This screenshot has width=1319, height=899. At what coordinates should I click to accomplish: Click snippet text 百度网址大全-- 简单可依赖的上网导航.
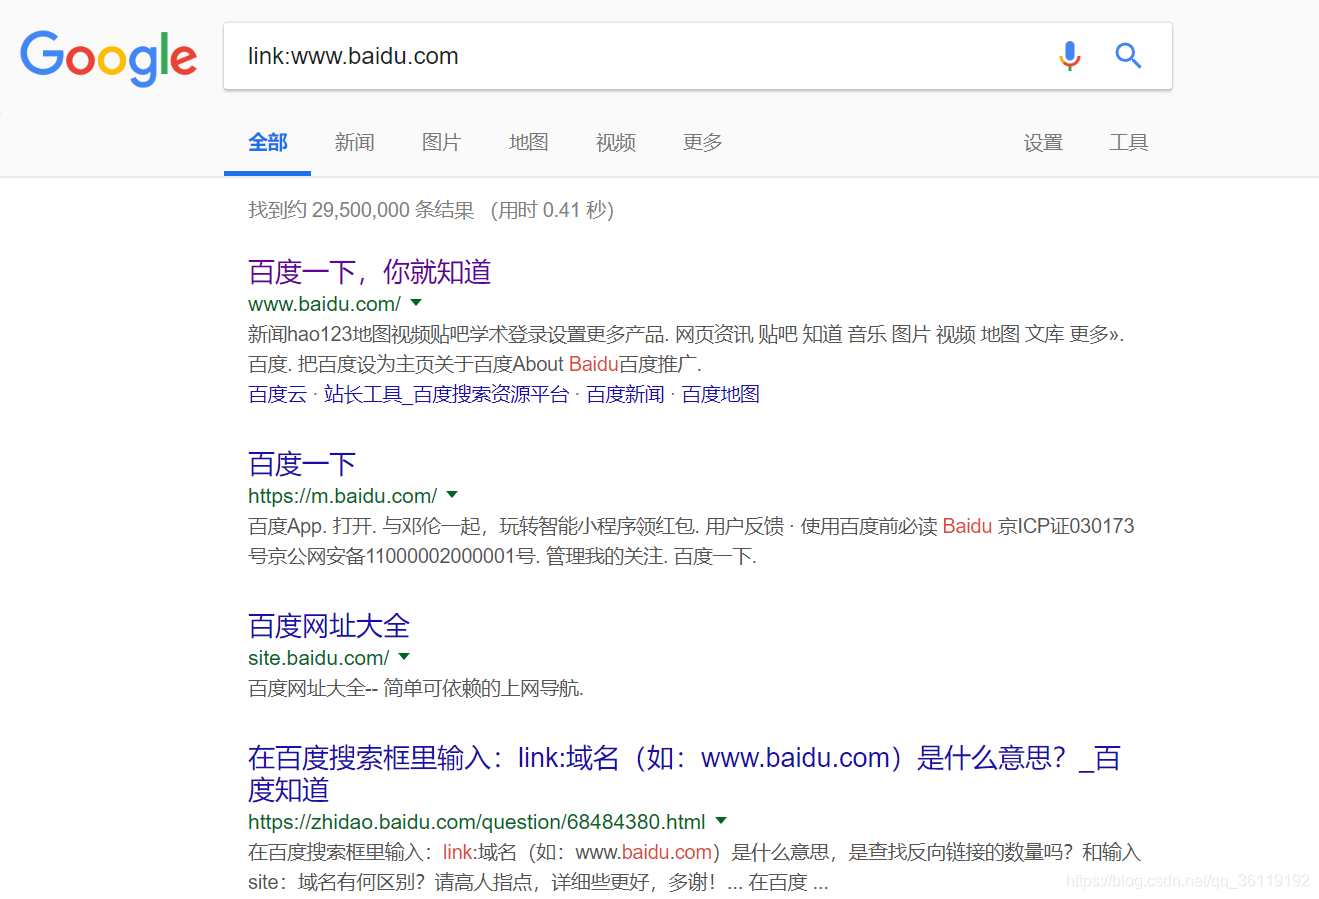point(416,688)
